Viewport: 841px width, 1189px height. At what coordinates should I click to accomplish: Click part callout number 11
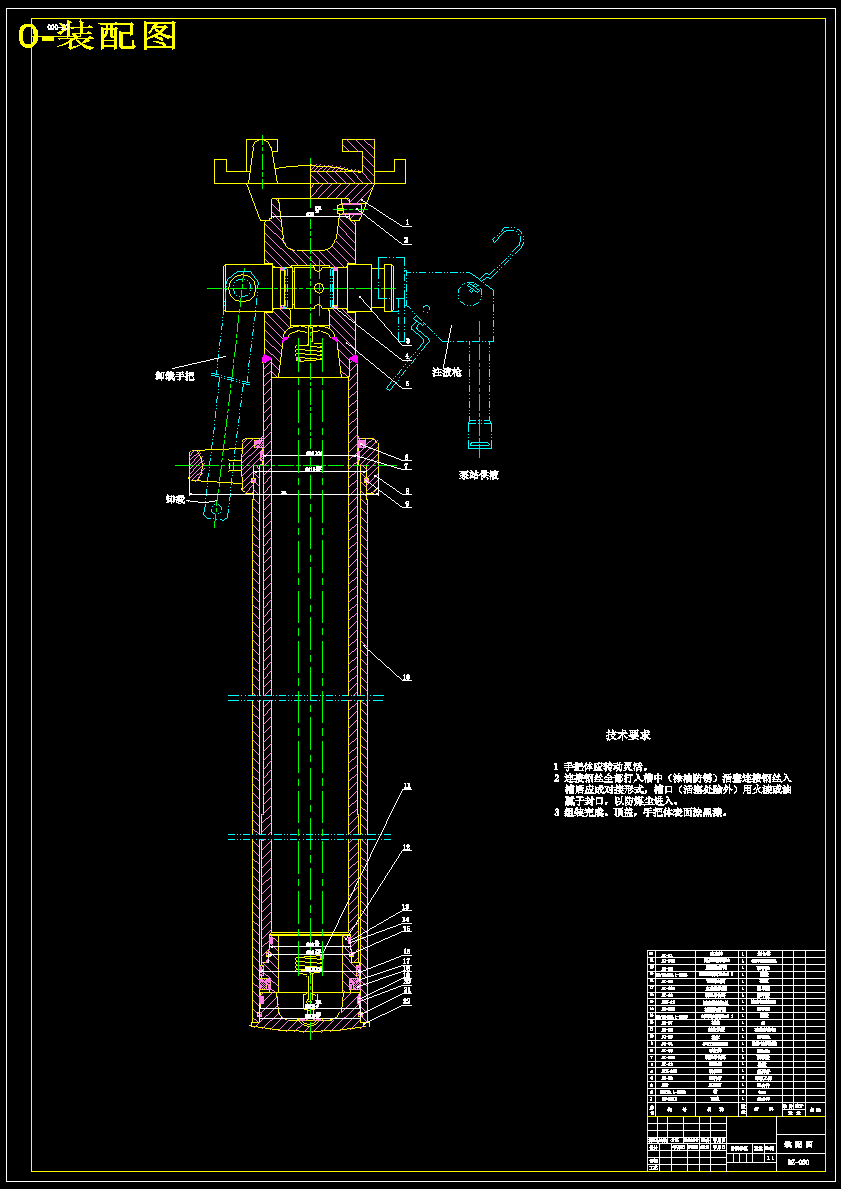[406, 786]
